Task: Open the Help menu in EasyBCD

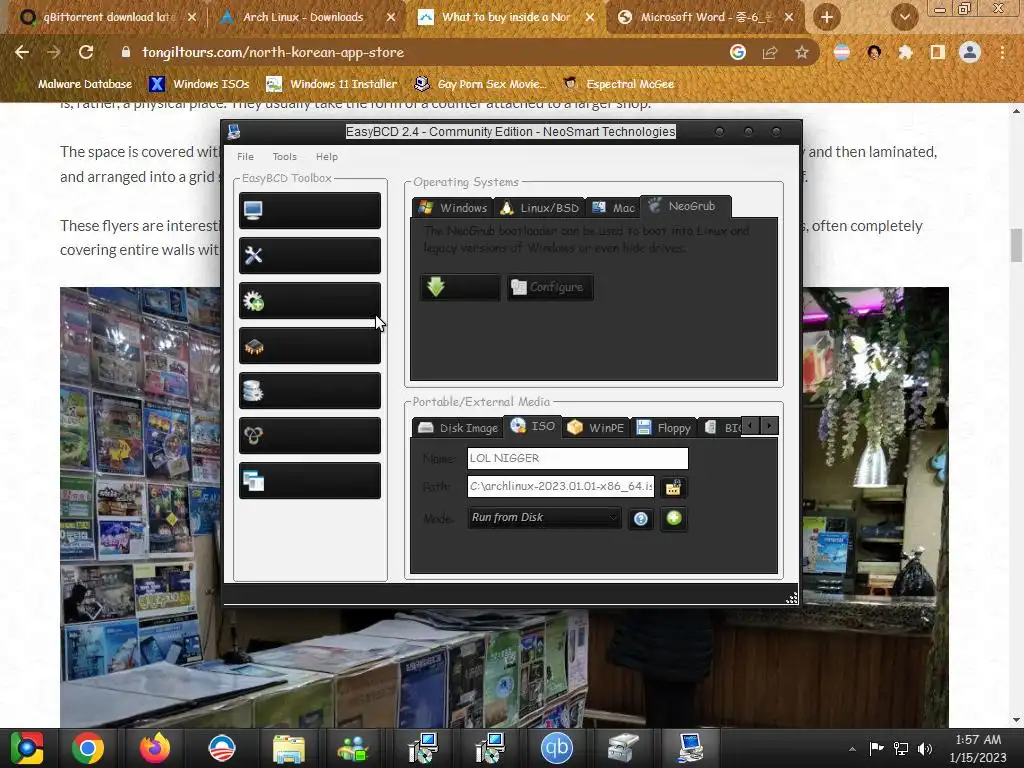Action: [327, 157]
